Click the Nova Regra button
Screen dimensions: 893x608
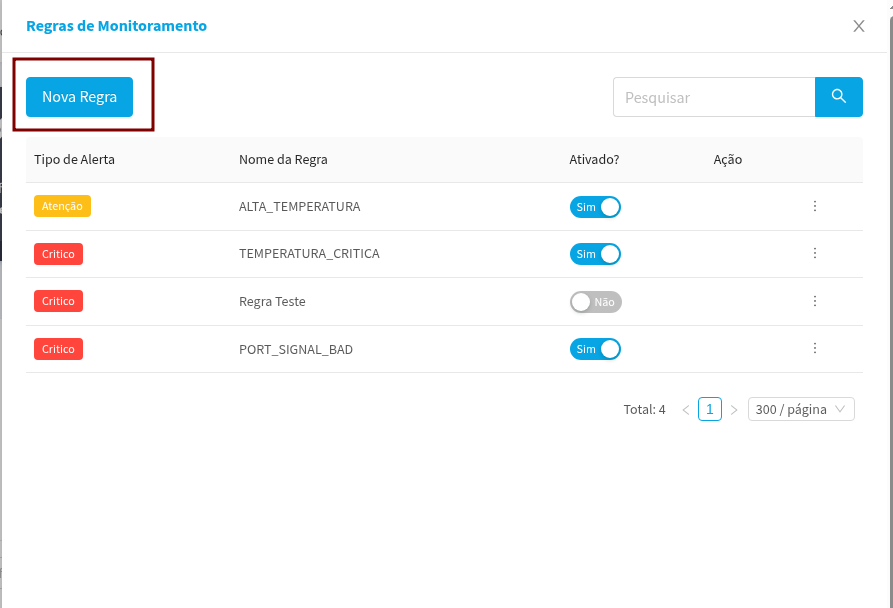tap(79, 97)
